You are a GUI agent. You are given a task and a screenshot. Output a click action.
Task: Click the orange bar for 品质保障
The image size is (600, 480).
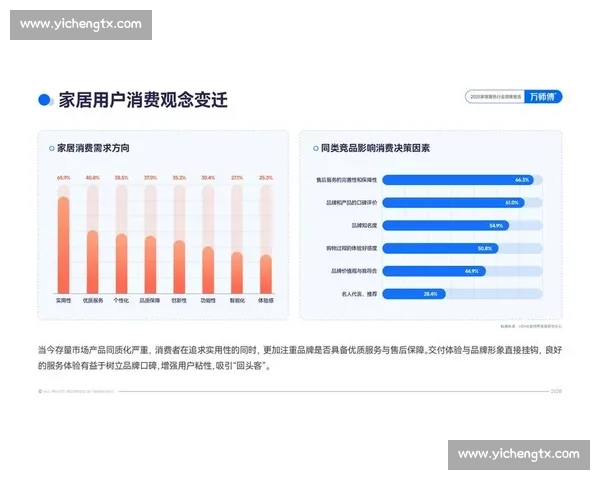pyautogui.click(x=150, y=265)
